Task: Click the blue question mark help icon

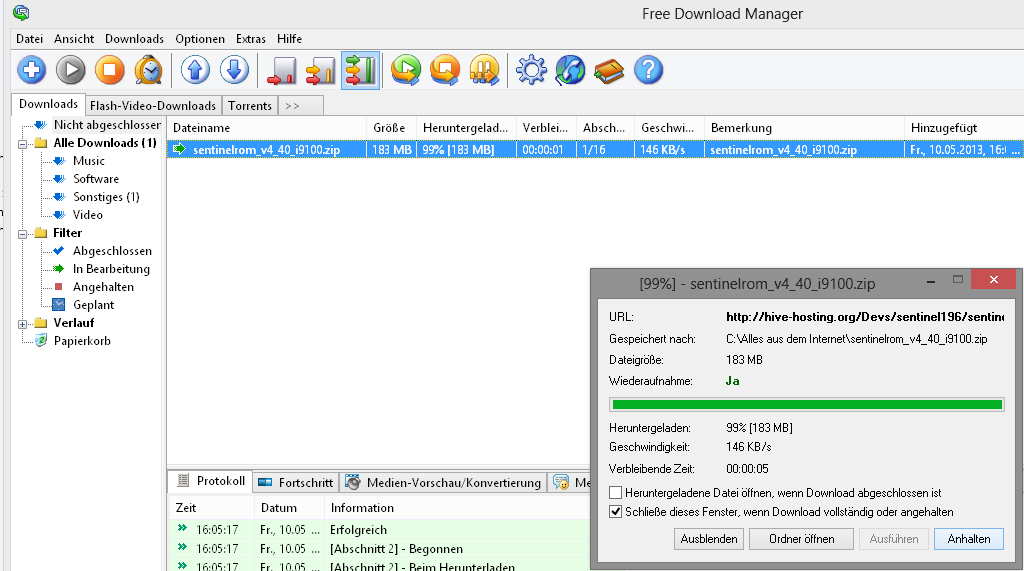Action: coord(648,70)
